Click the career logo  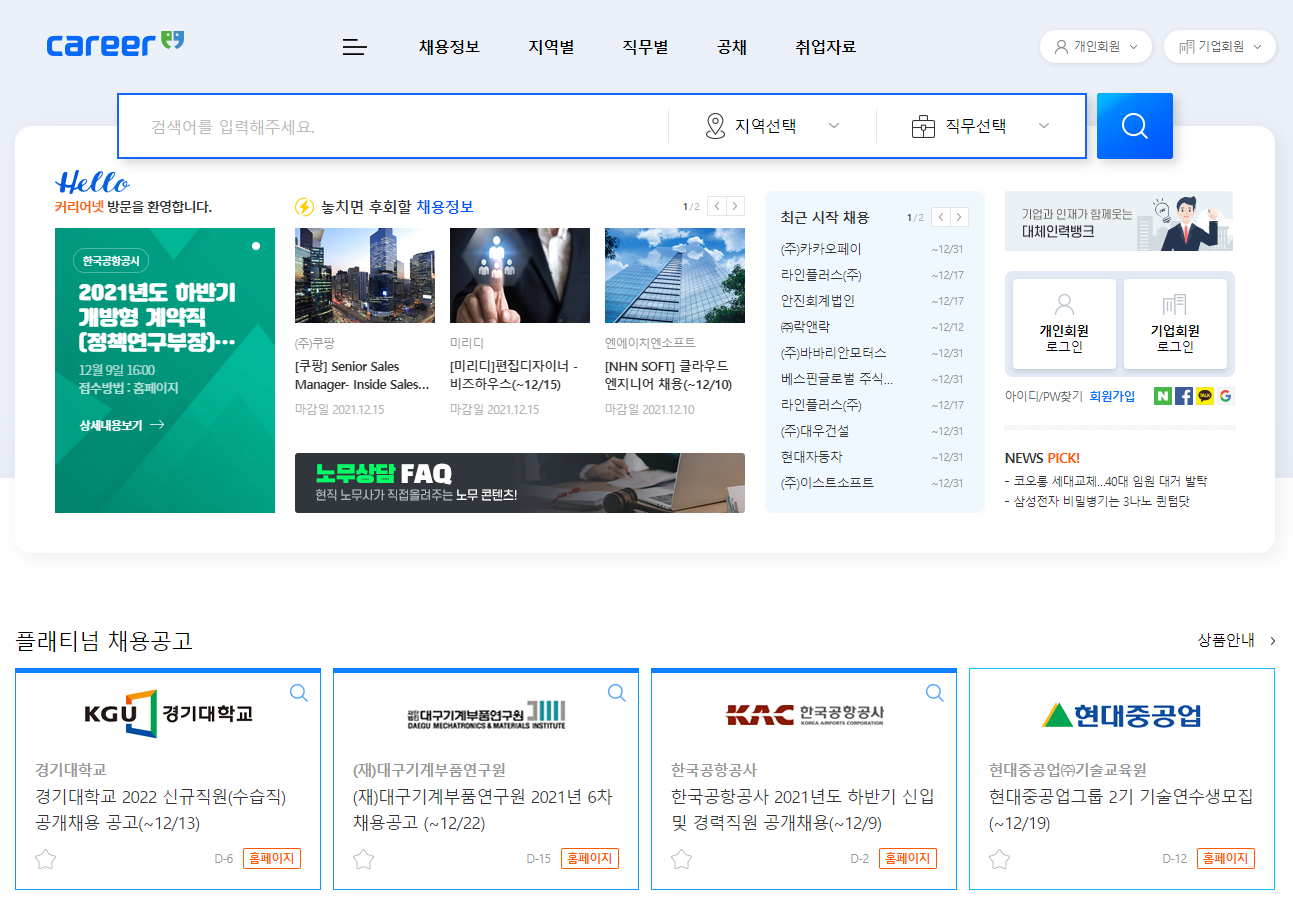coord(115,44)
